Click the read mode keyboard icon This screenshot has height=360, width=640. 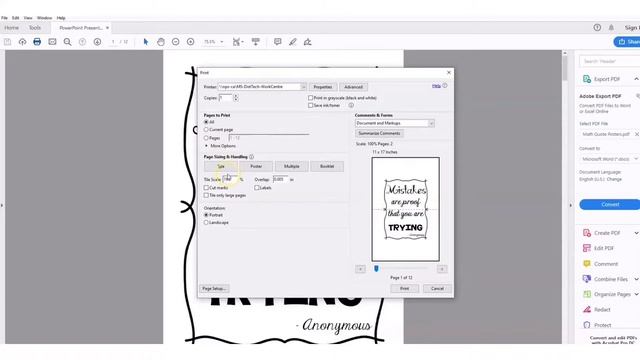(256, 42)
